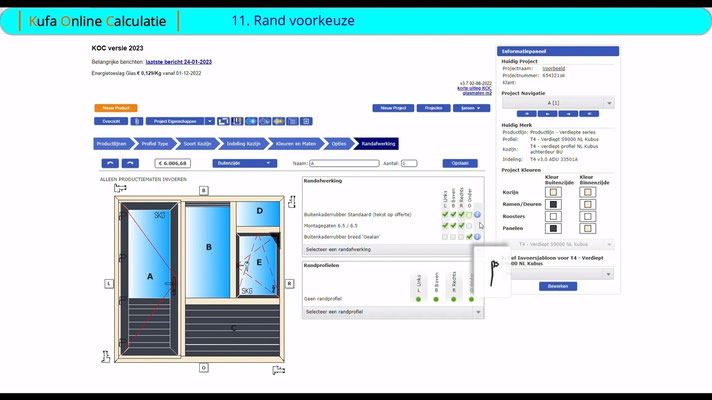Open the A [1] project navigation dropdown
The width and height of the screenshot is (712, 400).
coord(558,103)
